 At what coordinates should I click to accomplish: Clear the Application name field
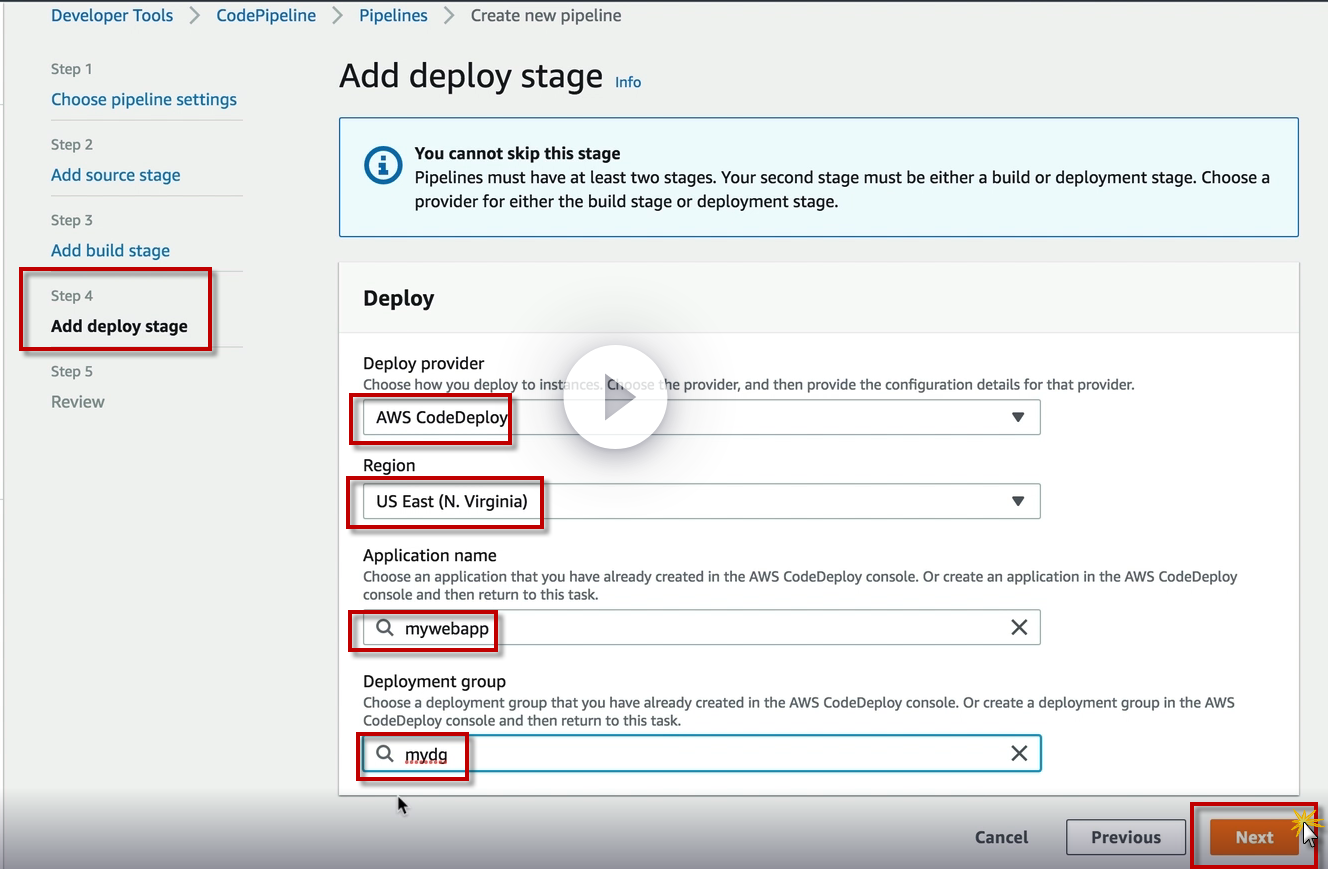[1019, 627]
